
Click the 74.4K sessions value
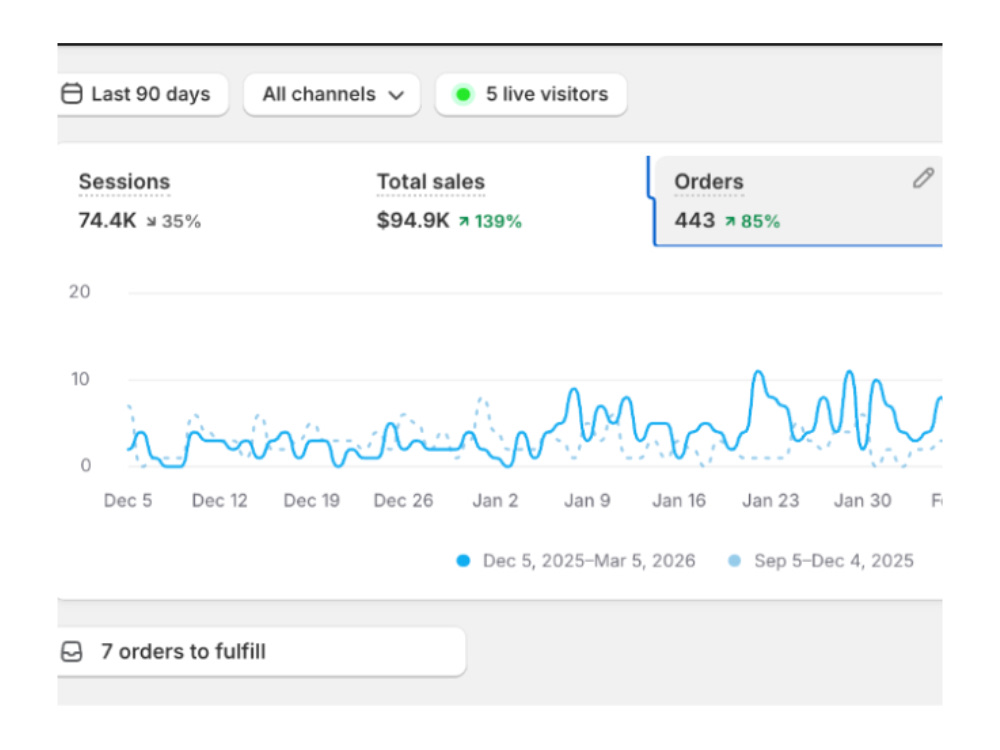tap(107, 221)
